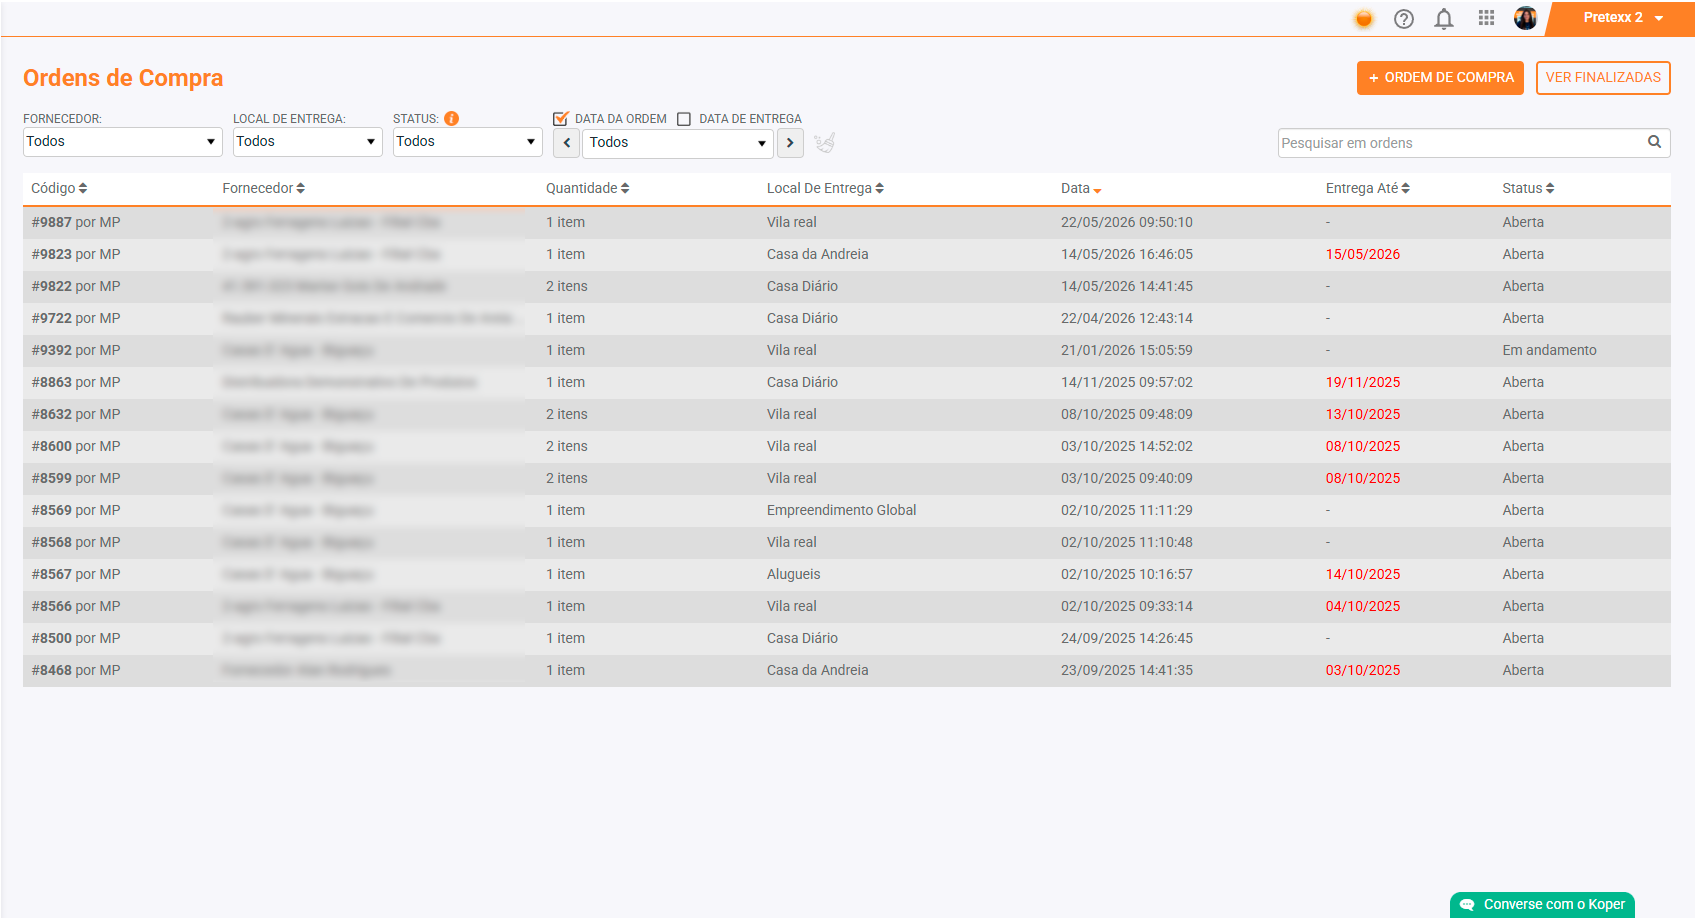Sort by the Data column
Image resolution: width=1695 pixels, height=919 pixels.
(1081, 188)
